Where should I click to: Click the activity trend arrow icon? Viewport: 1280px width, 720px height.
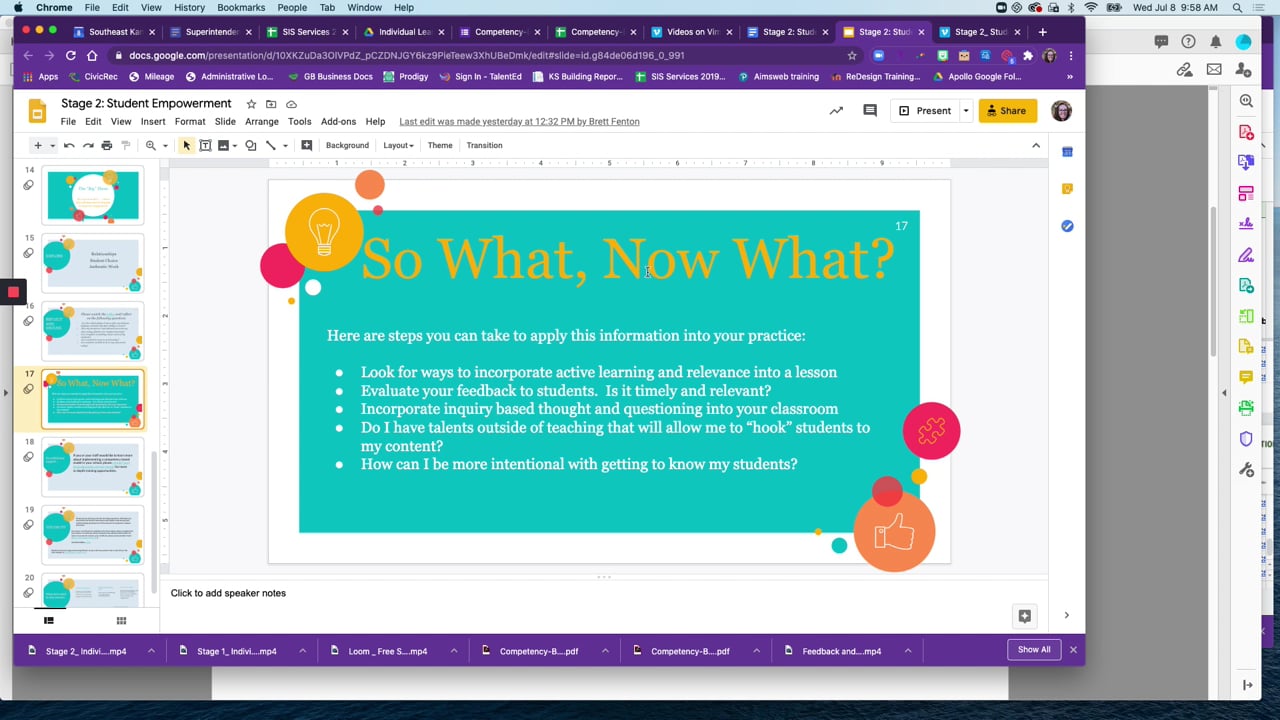(x=836, y=111)
